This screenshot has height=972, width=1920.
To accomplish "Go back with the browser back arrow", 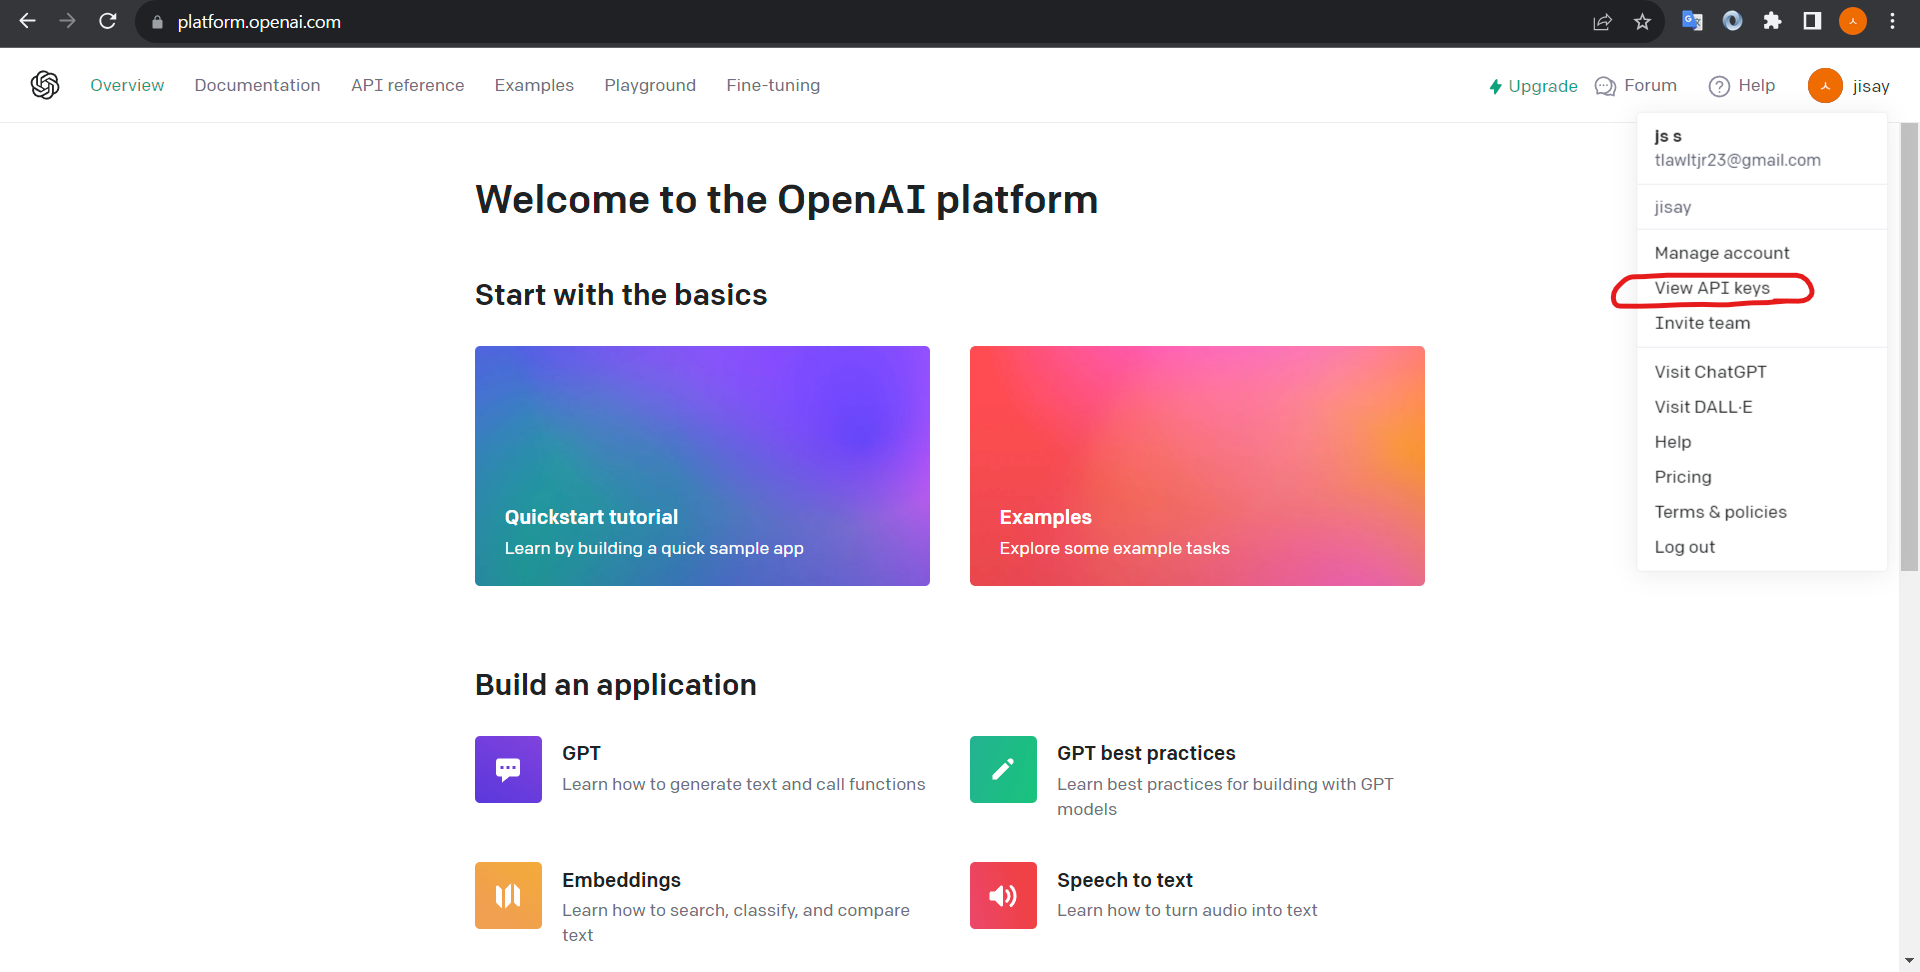I will pos(27,21).
